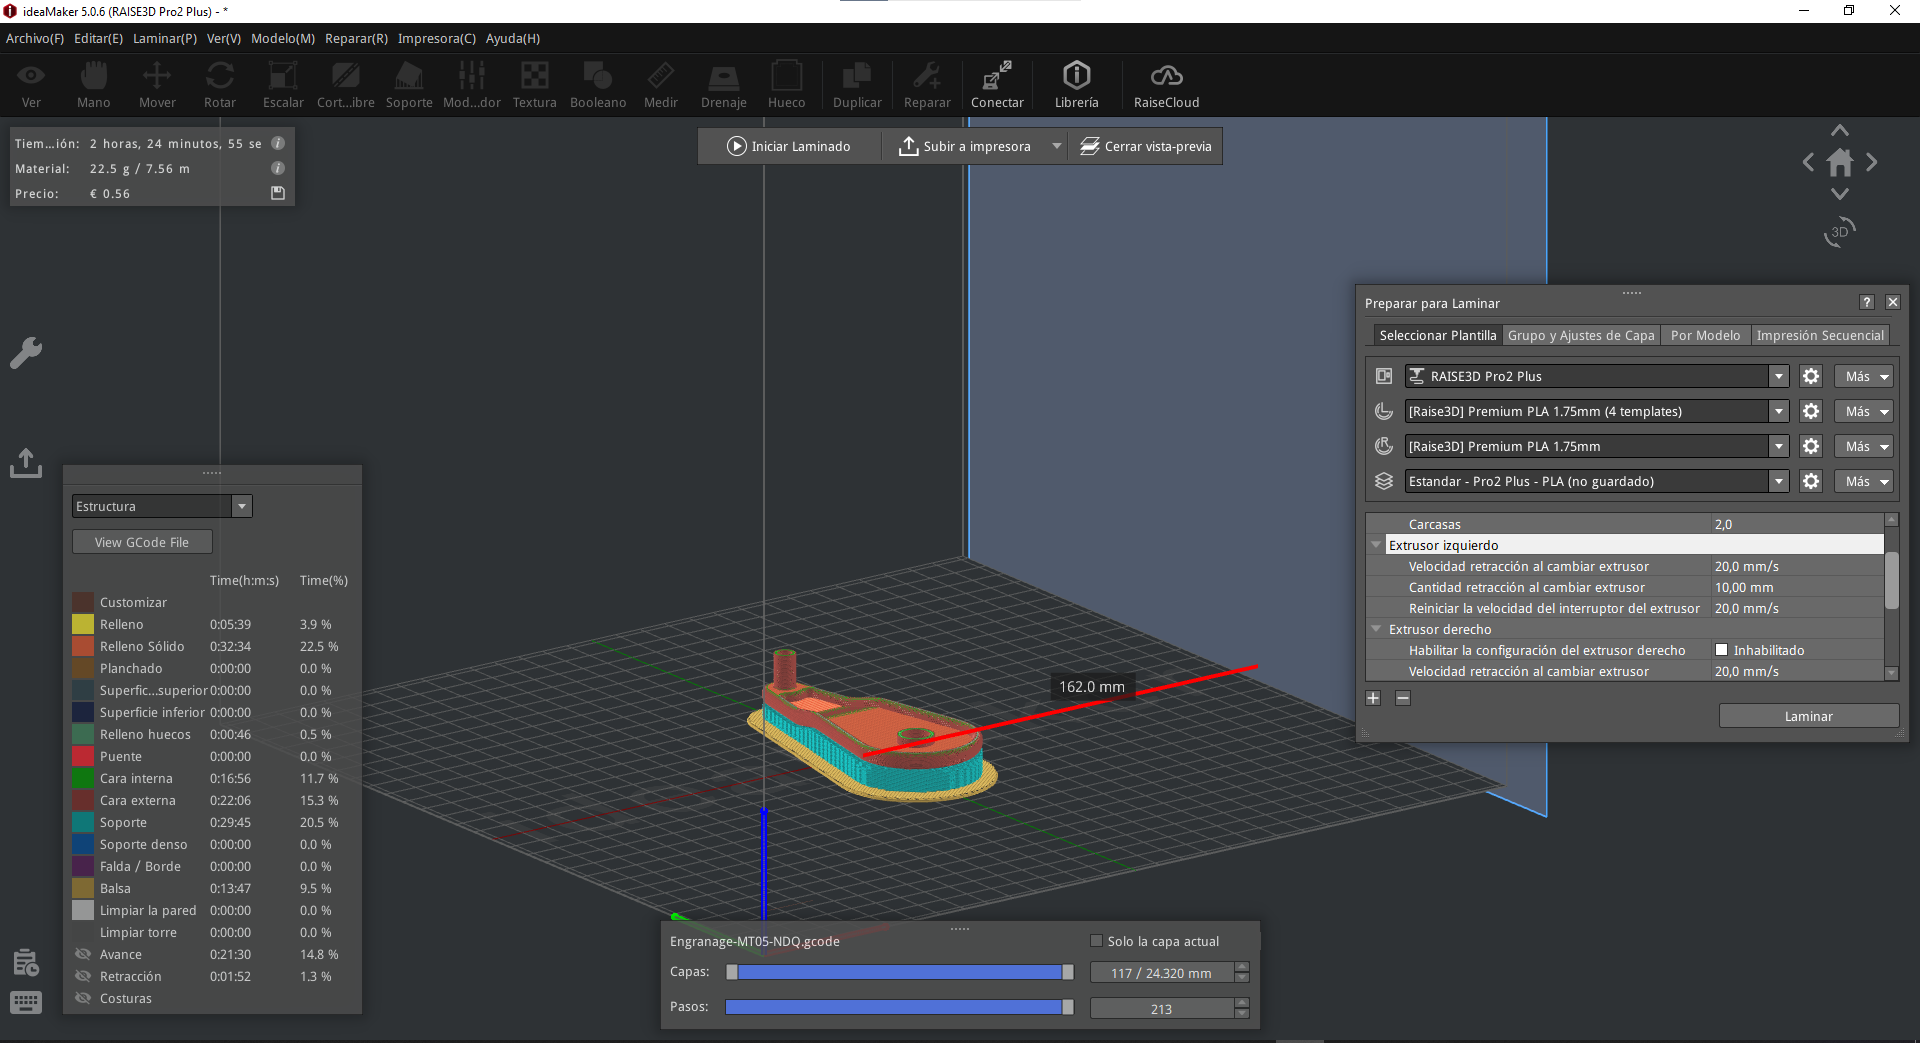Open the Drenaje tool
The height and width of the screenshot is (1043, 1920).
[724, 85]
